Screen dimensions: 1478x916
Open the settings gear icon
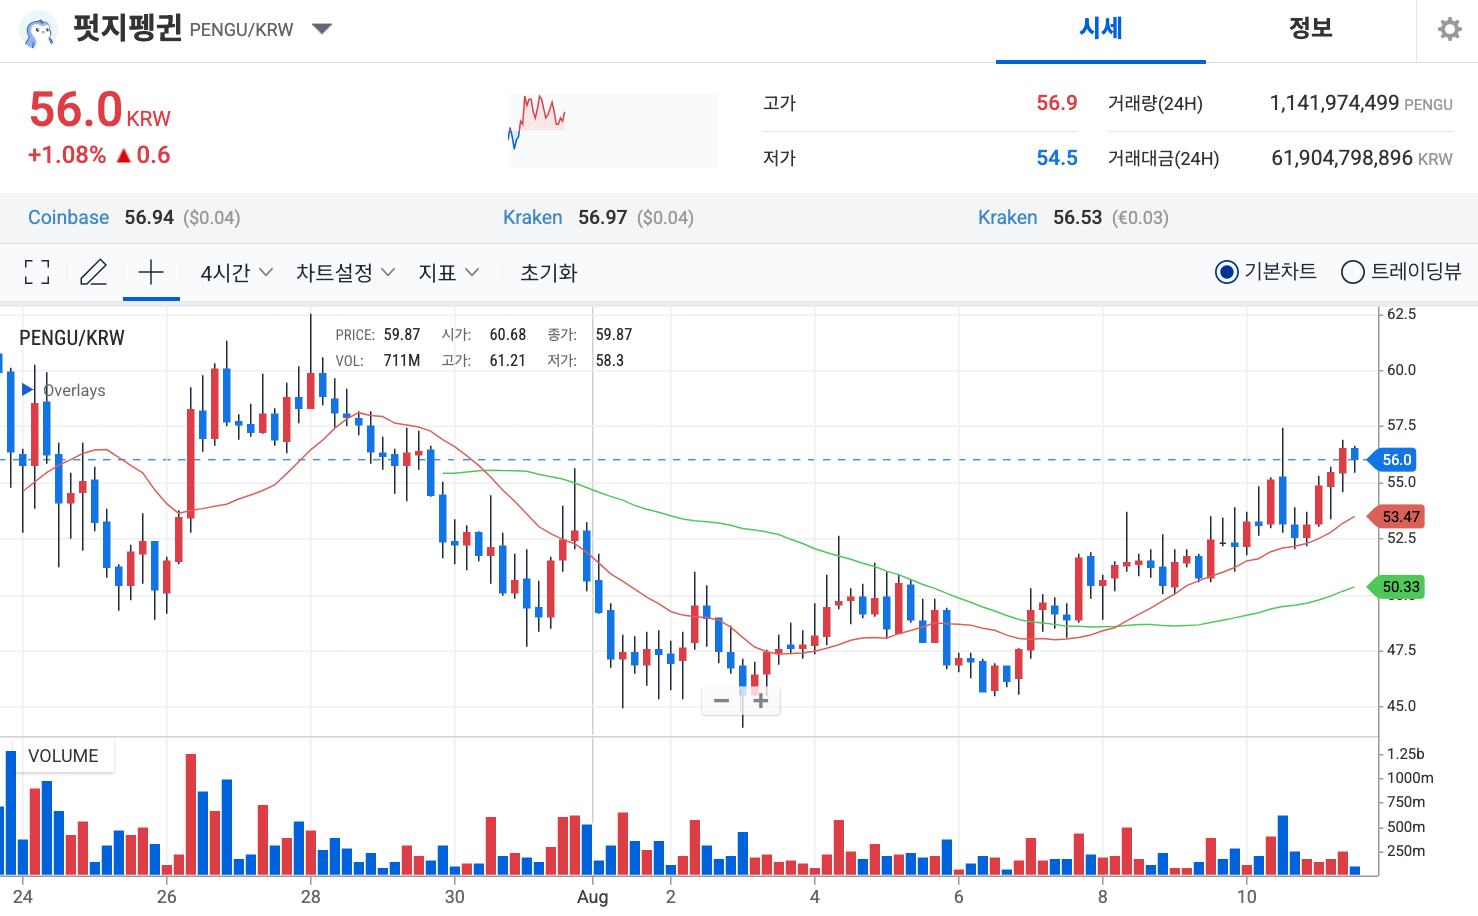click(x=1449, y=30)
